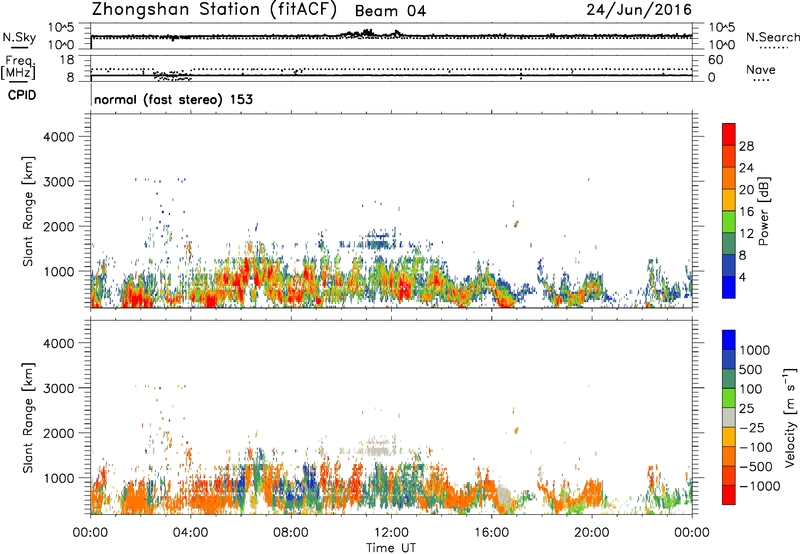This screenshot has width=800, height=554.
Task: Click the Zhongshan Station (fitACF) title
Action: [x=214, y=10]
